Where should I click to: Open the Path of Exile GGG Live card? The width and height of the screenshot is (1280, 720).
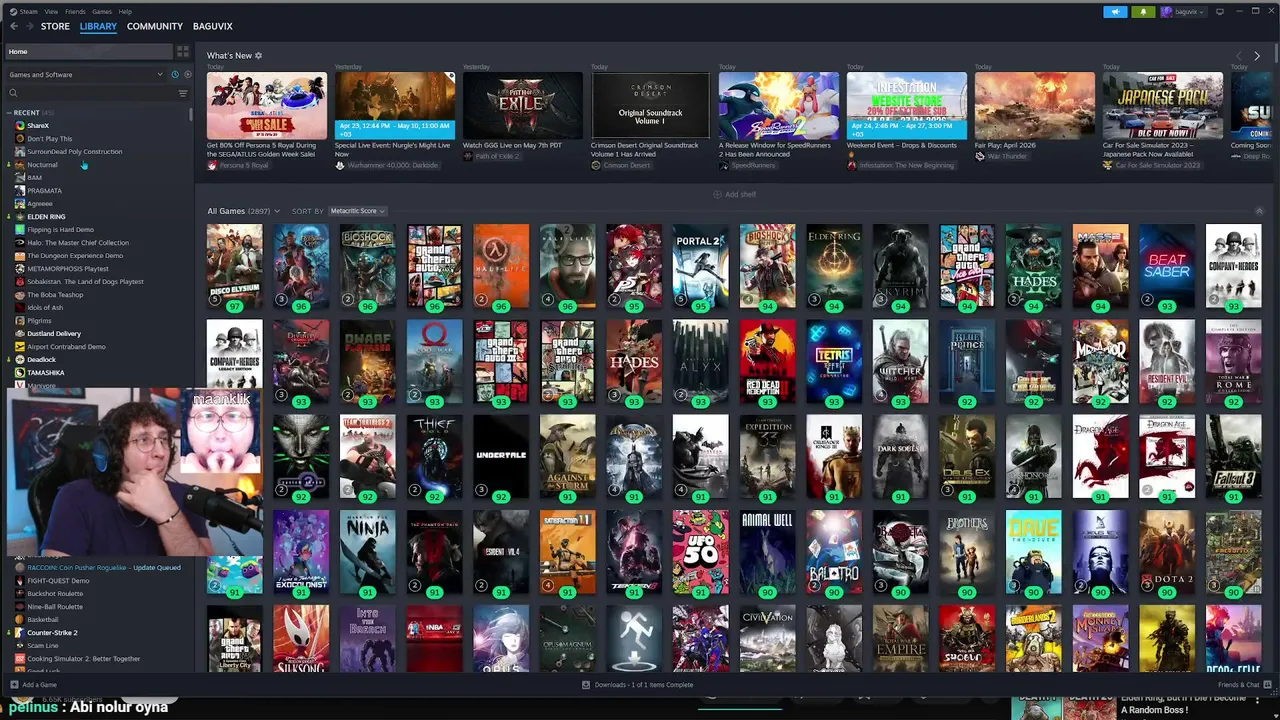point(522,105)
